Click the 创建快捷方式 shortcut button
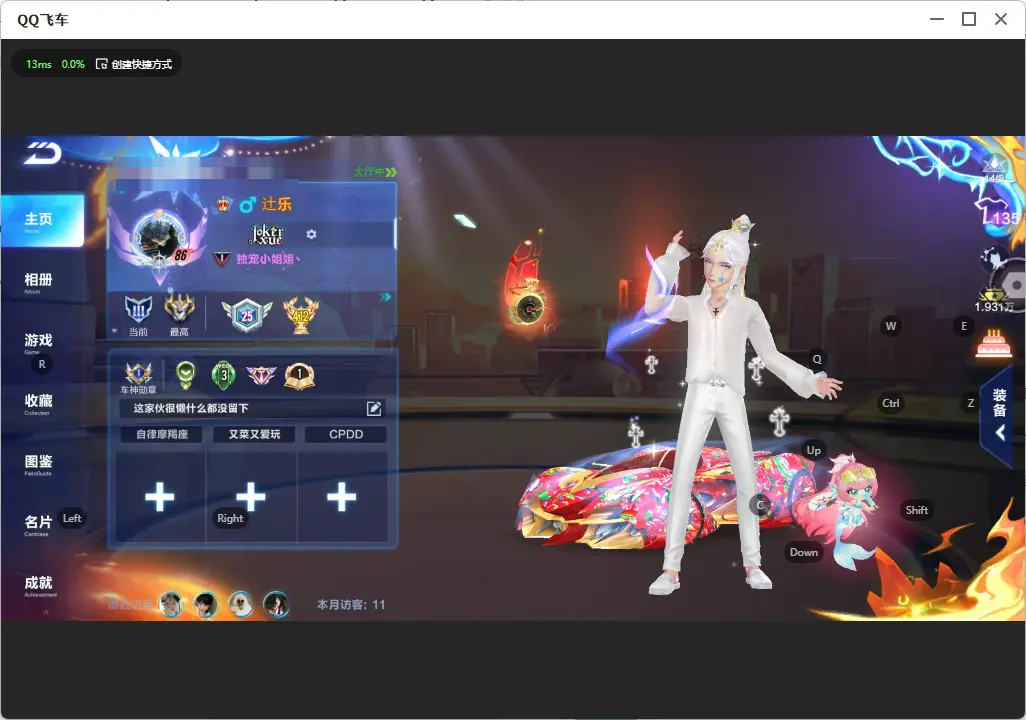 (x=134, y=64)
